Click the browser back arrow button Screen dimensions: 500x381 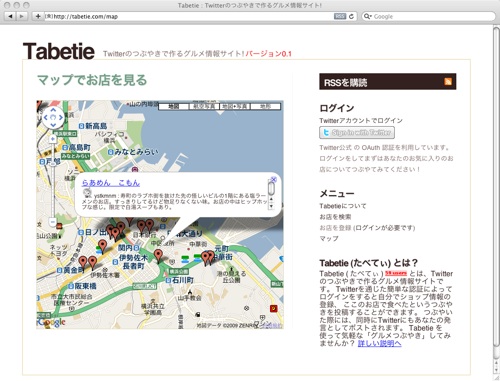10,16
